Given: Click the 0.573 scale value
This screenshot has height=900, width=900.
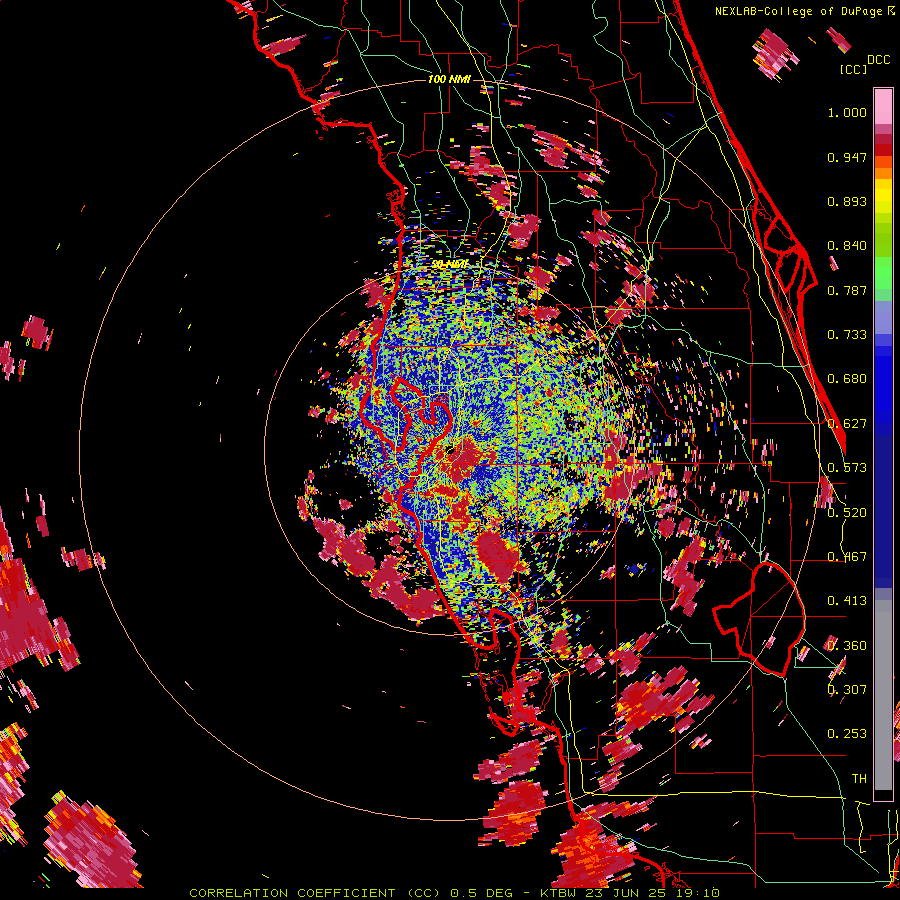Looking at the screenshot, I should point(847,468).
